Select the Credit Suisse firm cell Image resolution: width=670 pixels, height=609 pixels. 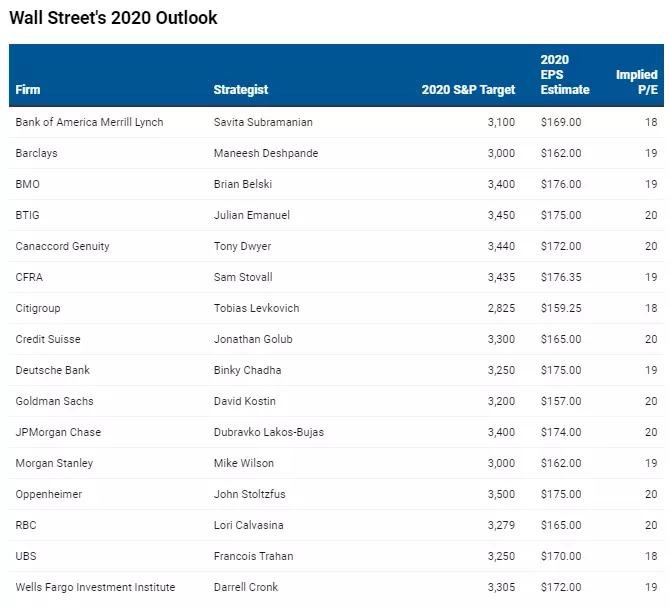pos(48,339)
